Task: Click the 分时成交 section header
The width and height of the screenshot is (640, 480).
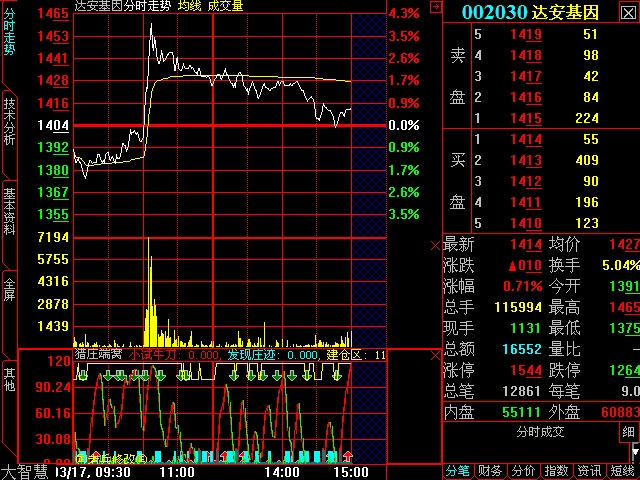Action: point(540,432)
